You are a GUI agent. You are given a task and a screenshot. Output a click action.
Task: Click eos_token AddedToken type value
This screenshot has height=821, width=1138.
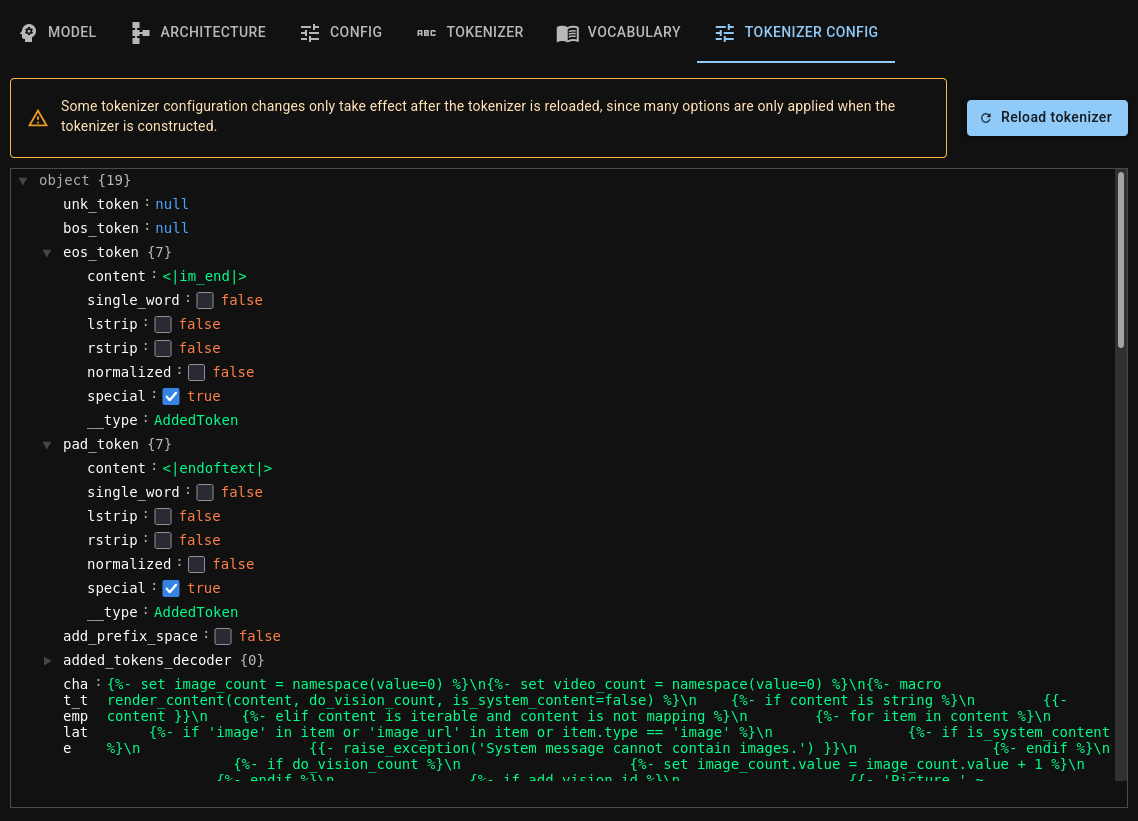click(x=196, y=420)
